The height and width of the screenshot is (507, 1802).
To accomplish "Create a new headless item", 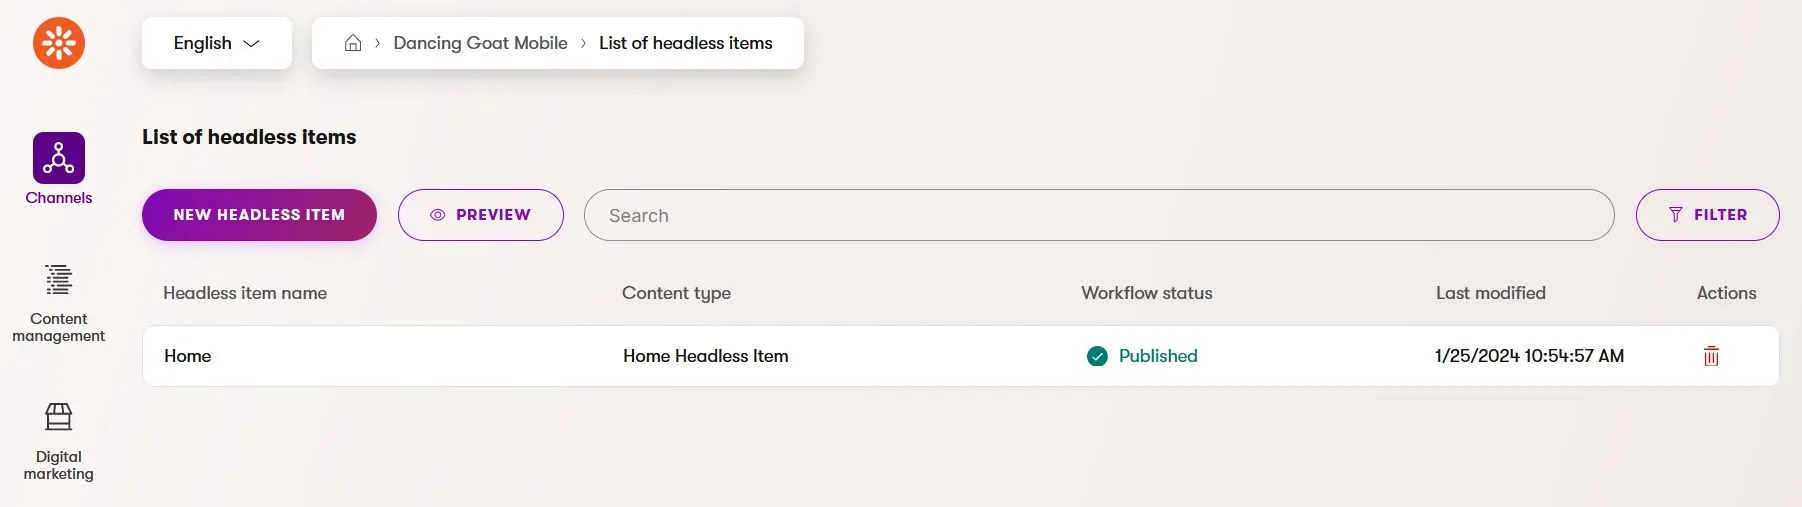I will (x=259, y=215).
